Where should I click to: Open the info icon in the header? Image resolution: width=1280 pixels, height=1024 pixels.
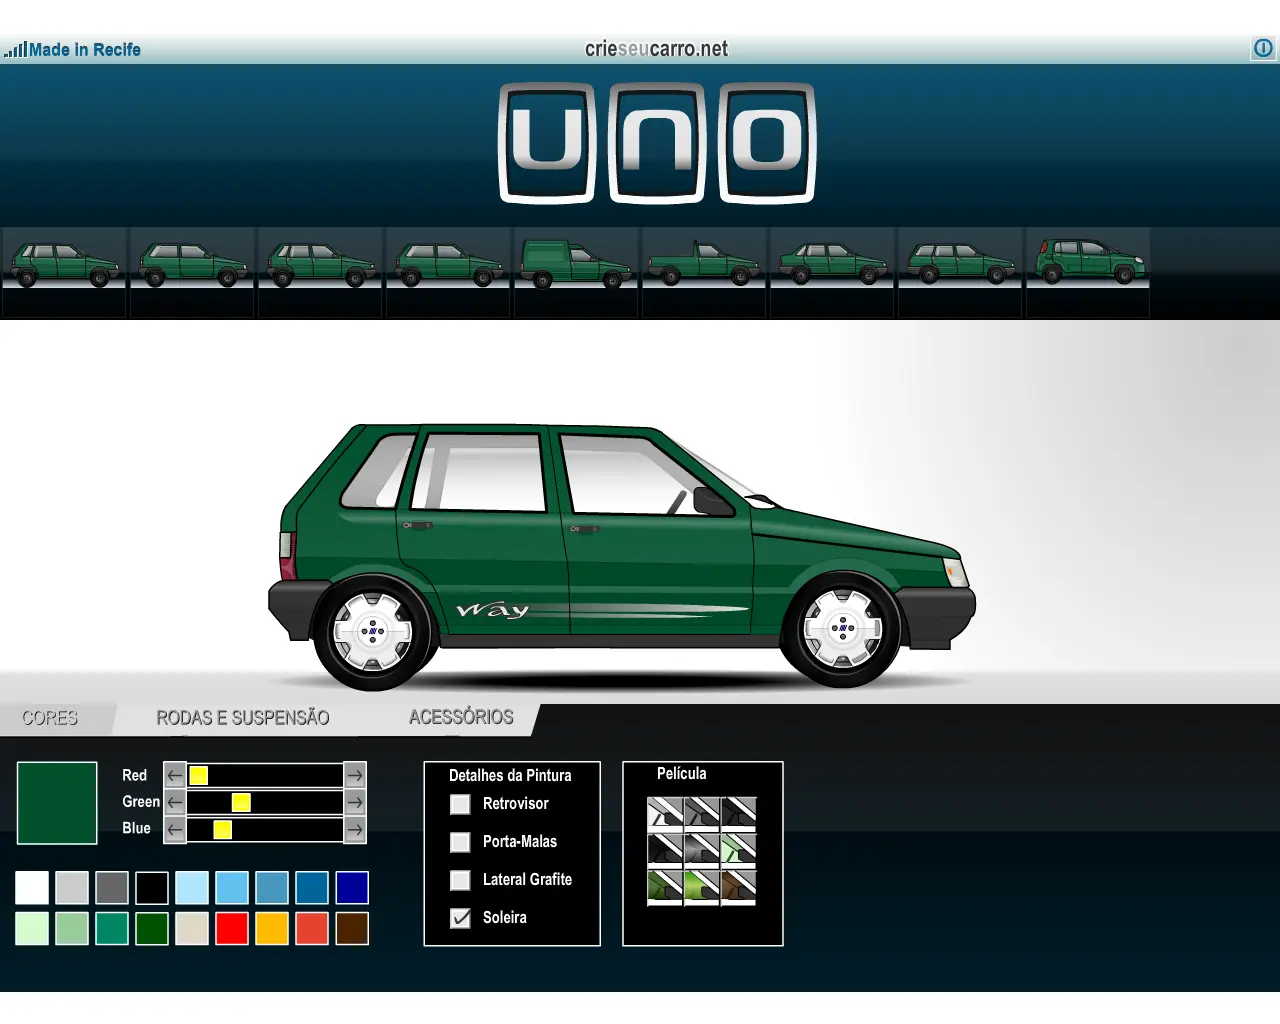[x=1263, y=48]
